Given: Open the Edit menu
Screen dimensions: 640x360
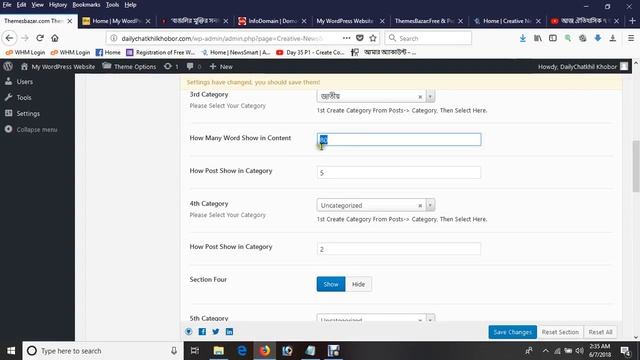Looking at the screenshot, I should [21, 5].
